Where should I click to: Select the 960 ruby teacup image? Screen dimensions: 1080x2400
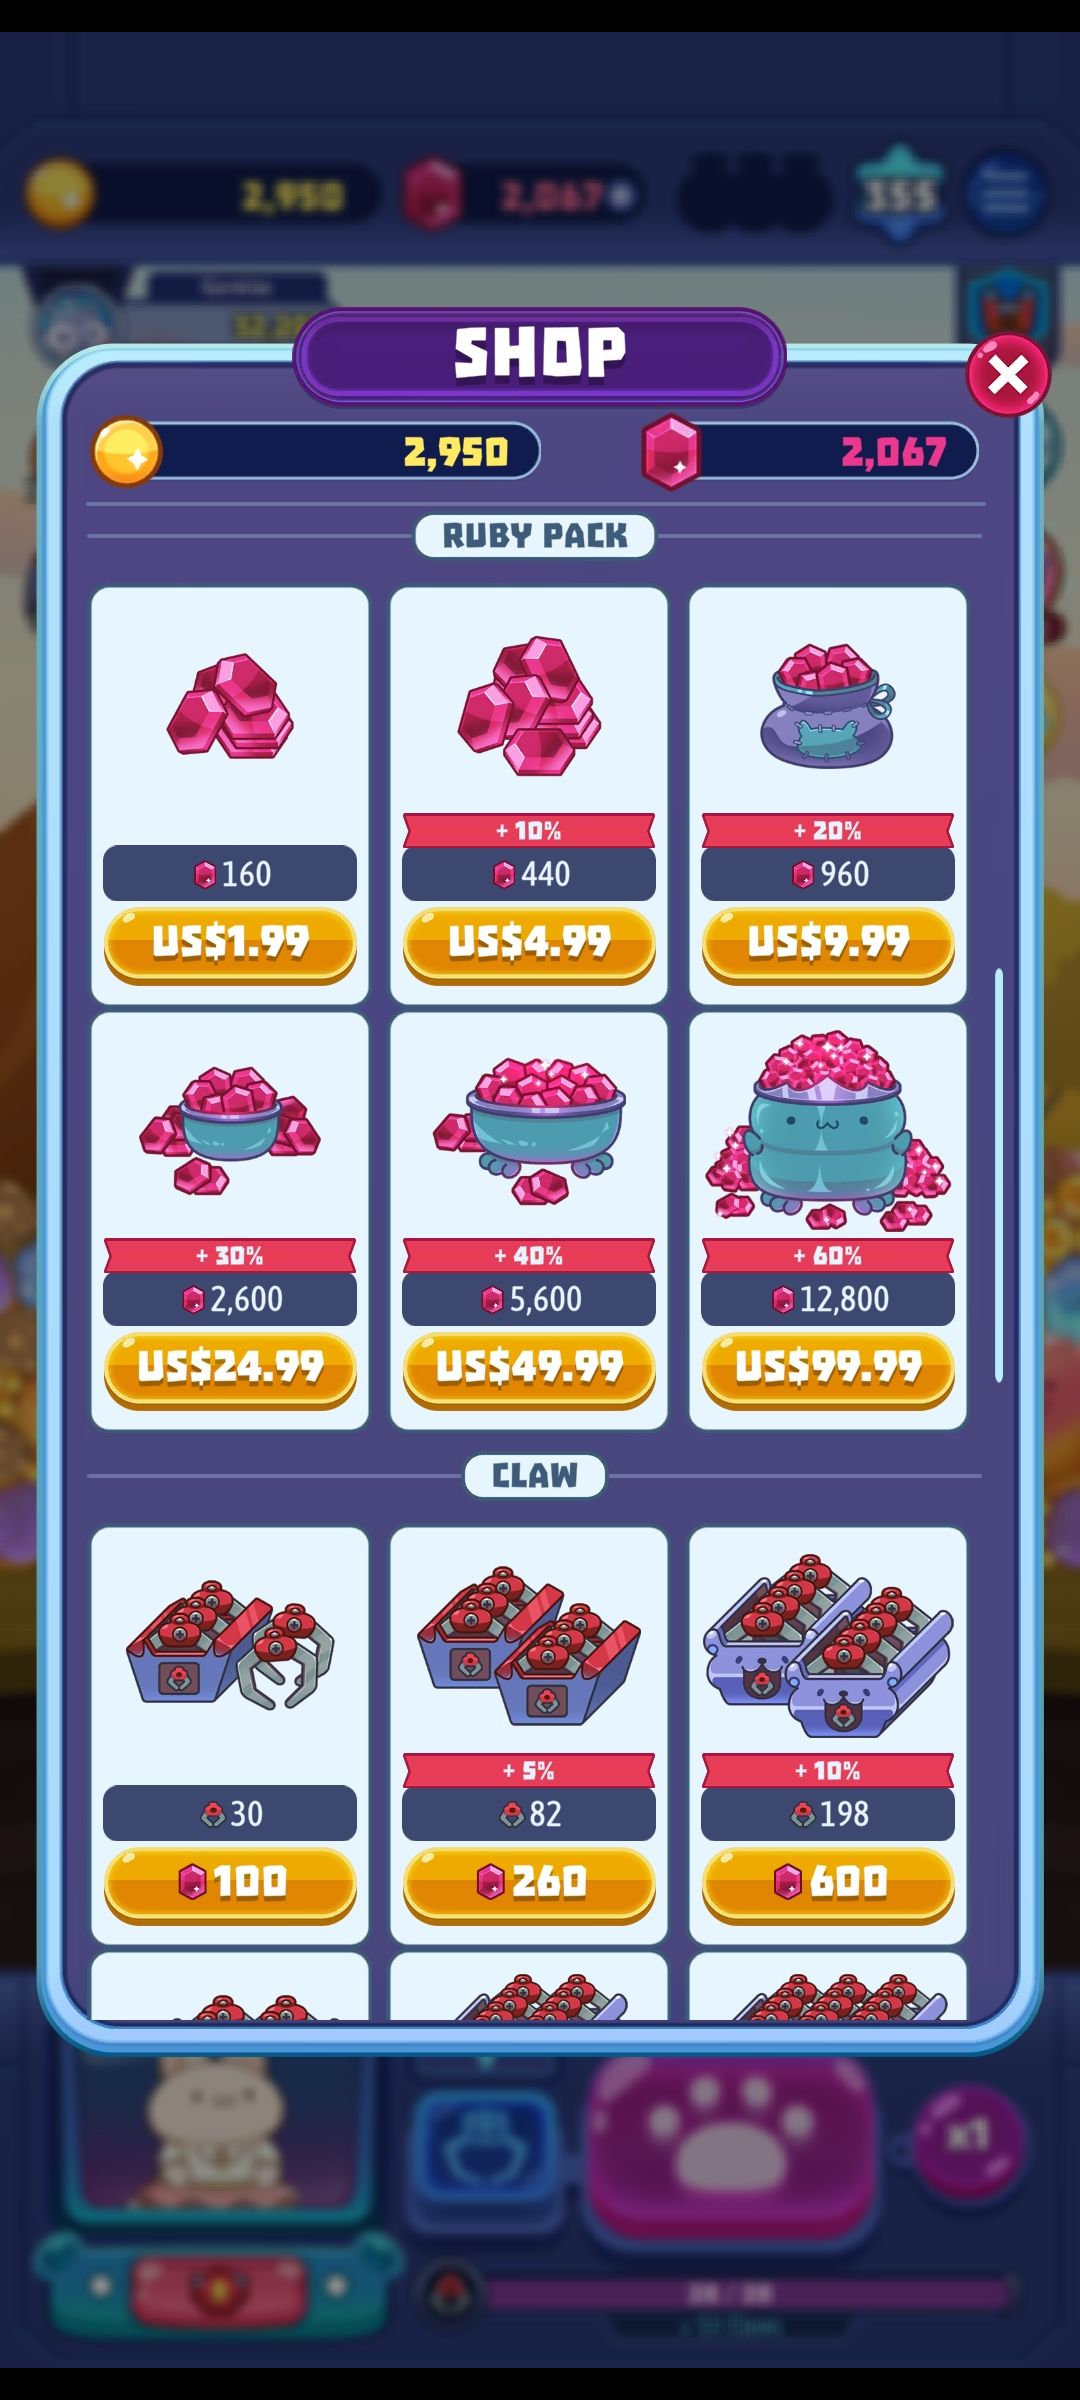coord(828,706)
